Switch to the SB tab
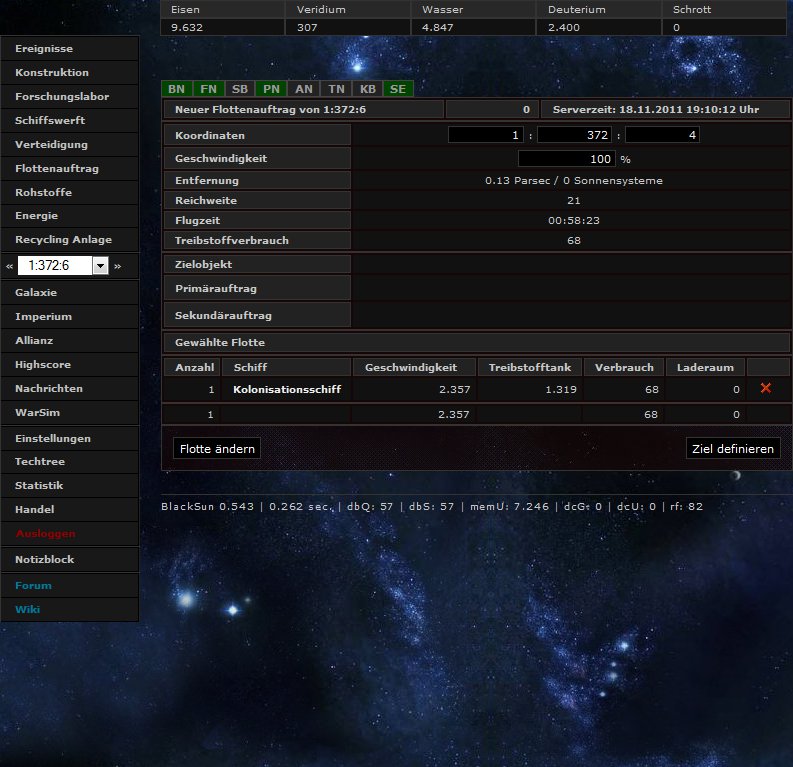 240,89
